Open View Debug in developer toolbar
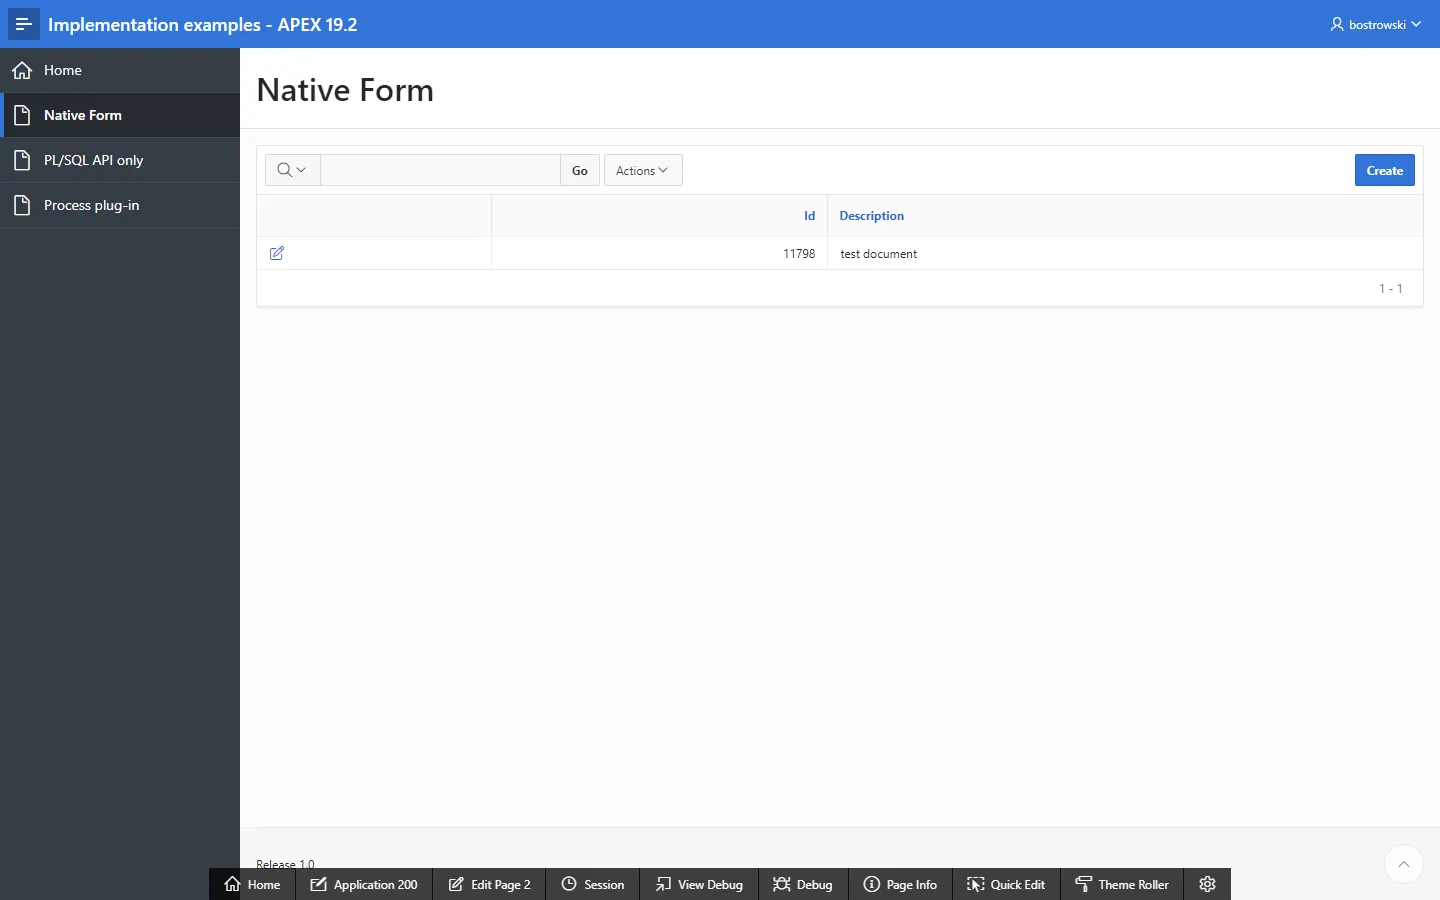The image size is (1440, 900). pyautogui.click(x=699, y=884)
